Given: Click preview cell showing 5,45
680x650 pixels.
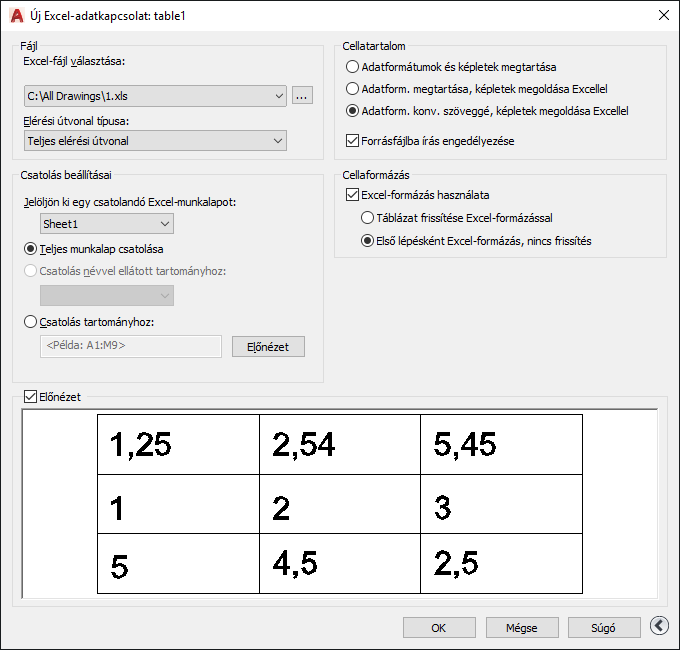Looking at the screenshot, I should tap(501, 444).
